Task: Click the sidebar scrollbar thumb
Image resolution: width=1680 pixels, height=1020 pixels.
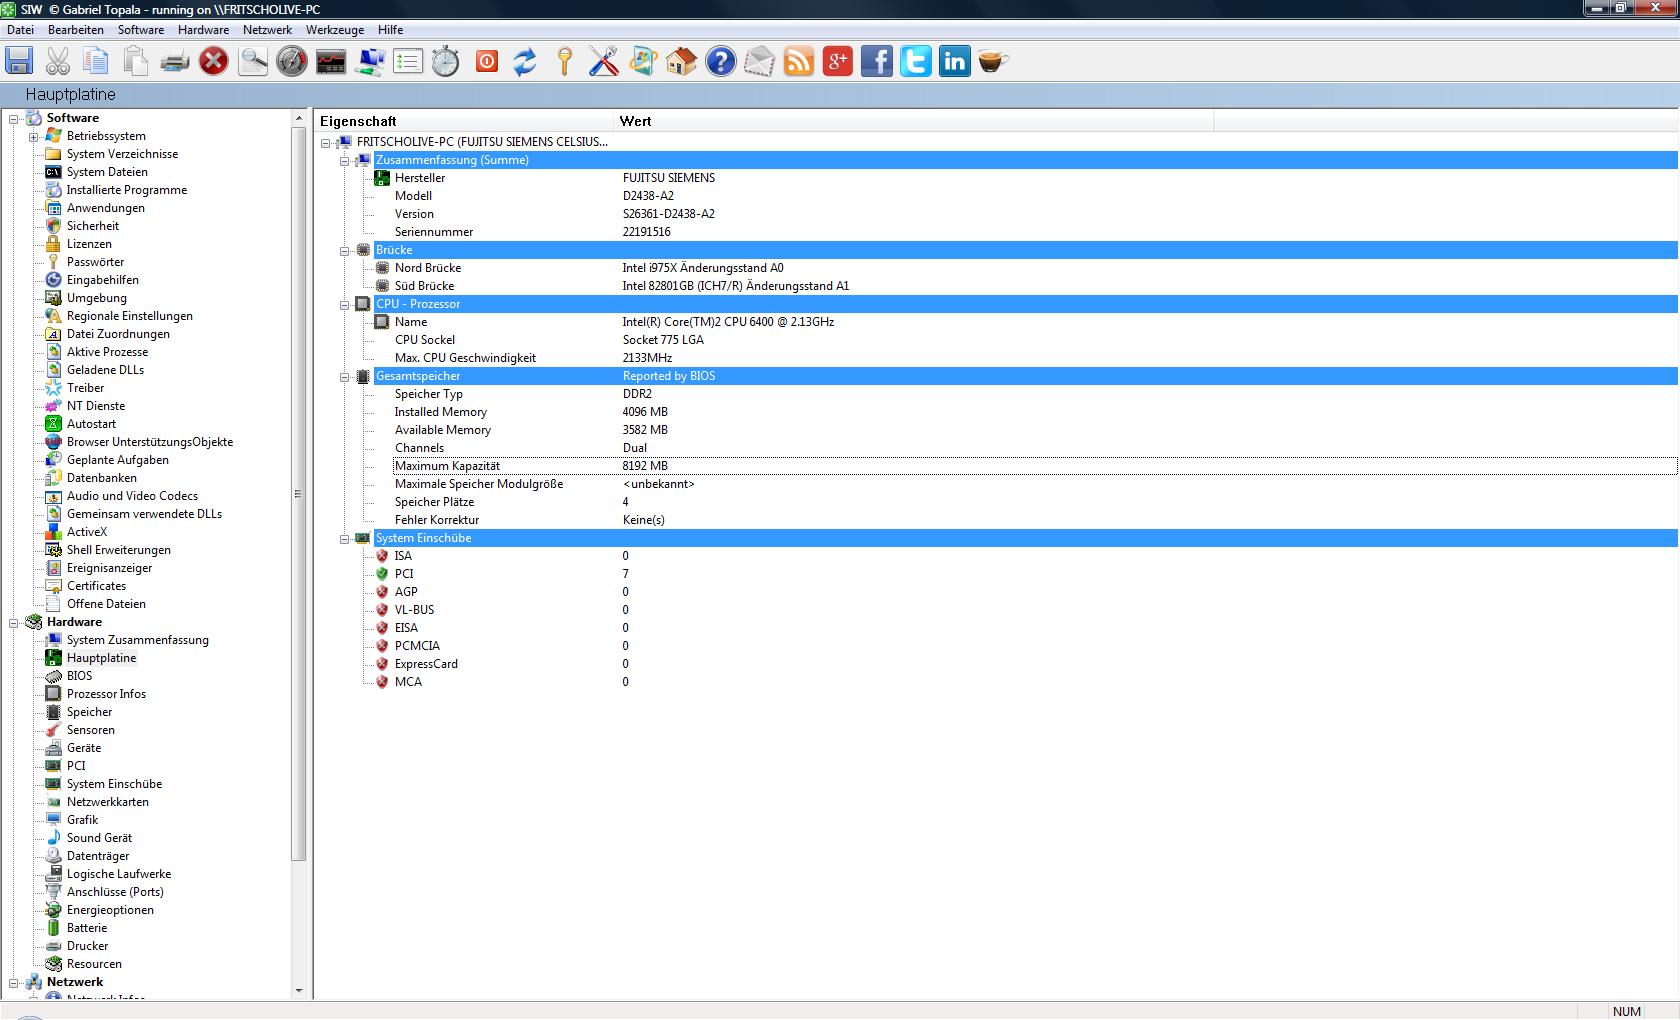Action: [x=298, y=494]
